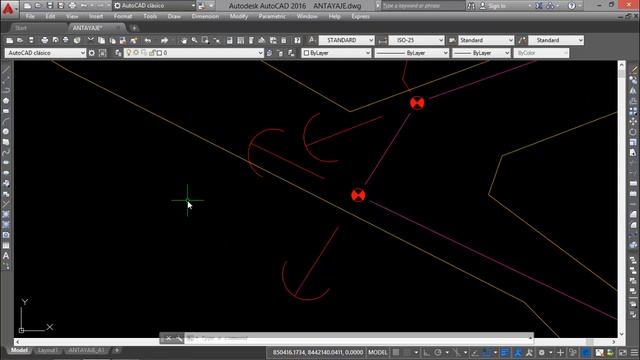
Task: Click the Save icon in Standard toolbar
Action: coord(31,40)
